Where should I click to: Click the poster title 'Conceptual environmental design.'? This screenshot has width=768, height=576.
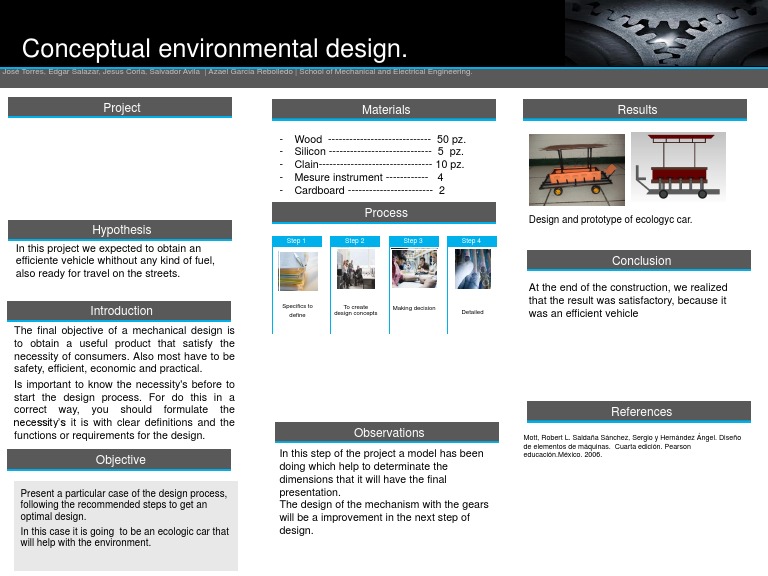pyautogui.click(x=215, y=48)
